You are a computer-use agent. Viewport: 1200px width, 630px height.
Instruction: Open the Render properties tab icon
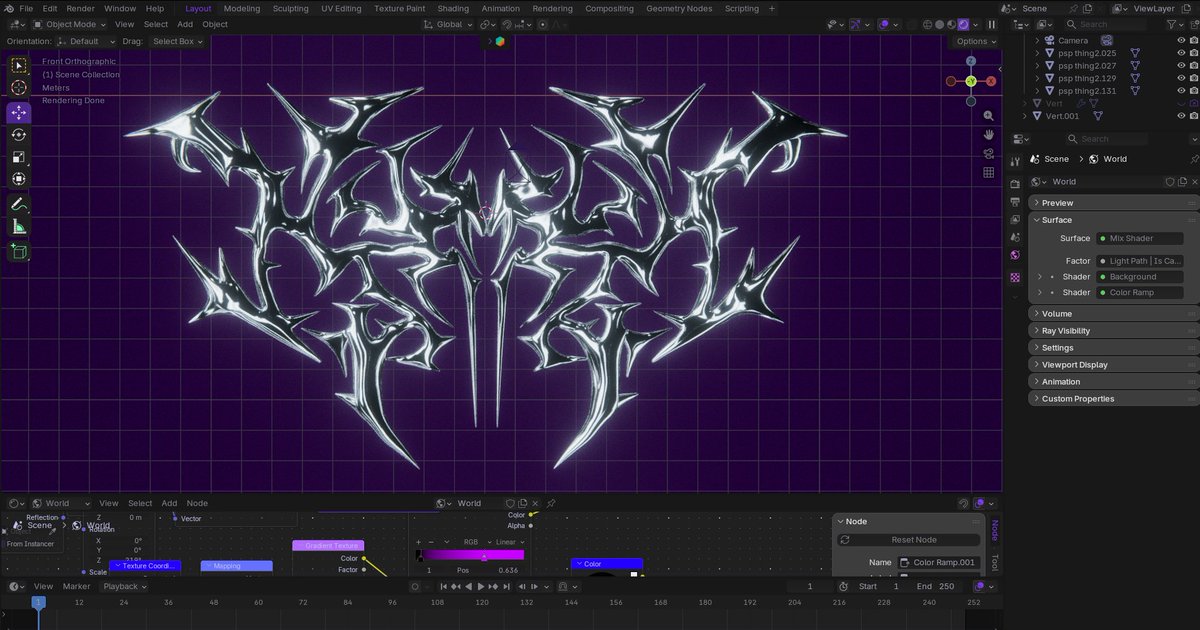pyautogui.click(x=1015, y=183)
